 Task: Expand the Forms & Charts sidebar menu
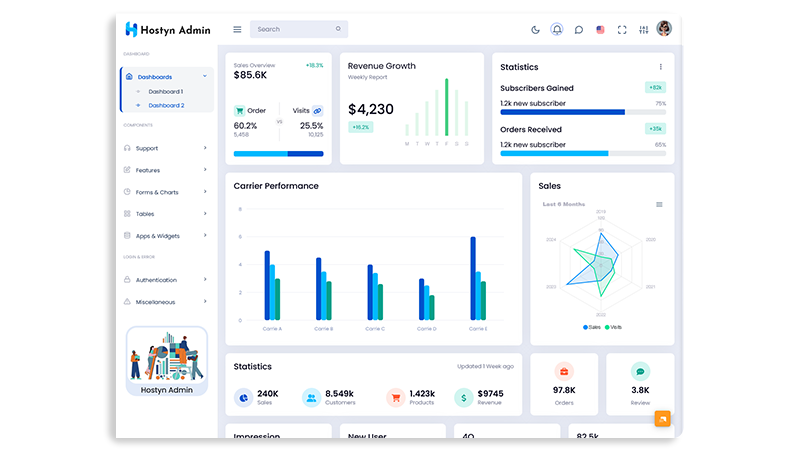pos(166,192)
